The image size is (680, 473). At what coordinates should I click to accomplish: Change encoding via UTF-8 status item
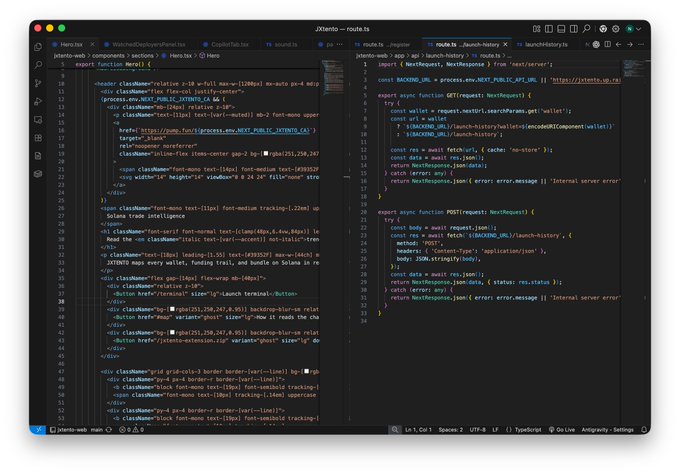point(477,430)
